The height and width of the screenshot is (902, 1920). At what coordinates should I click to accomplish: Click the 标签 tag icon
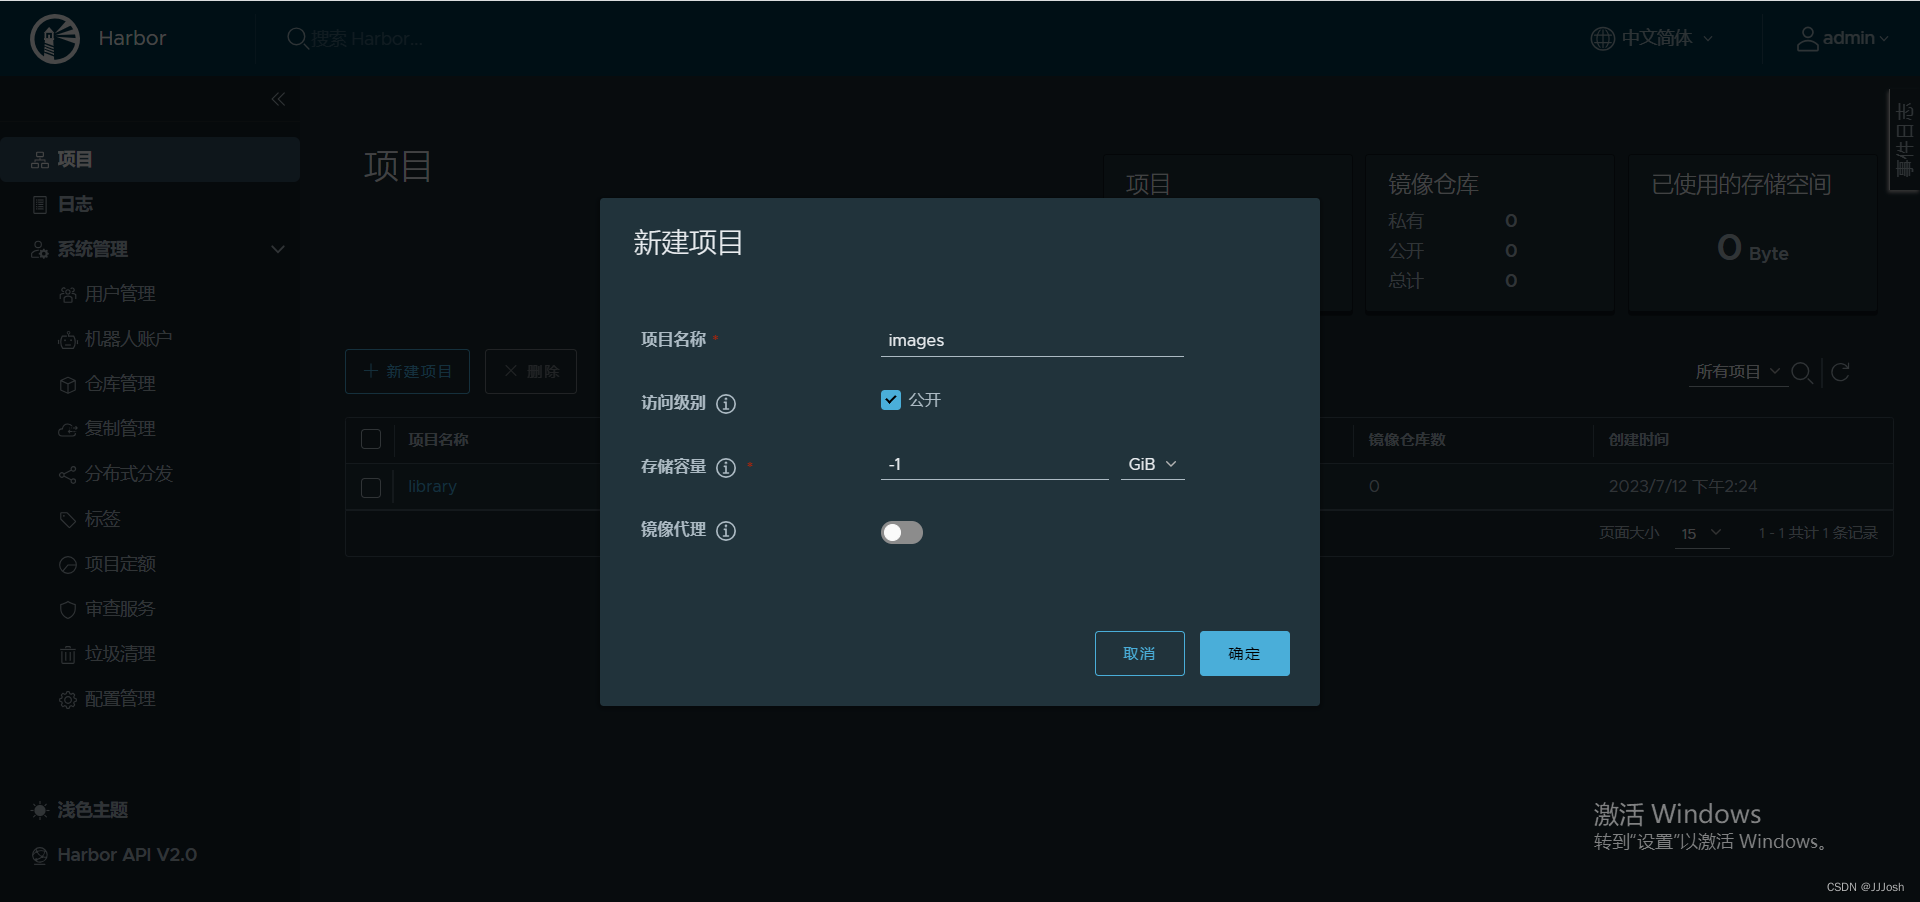[68, 520]
